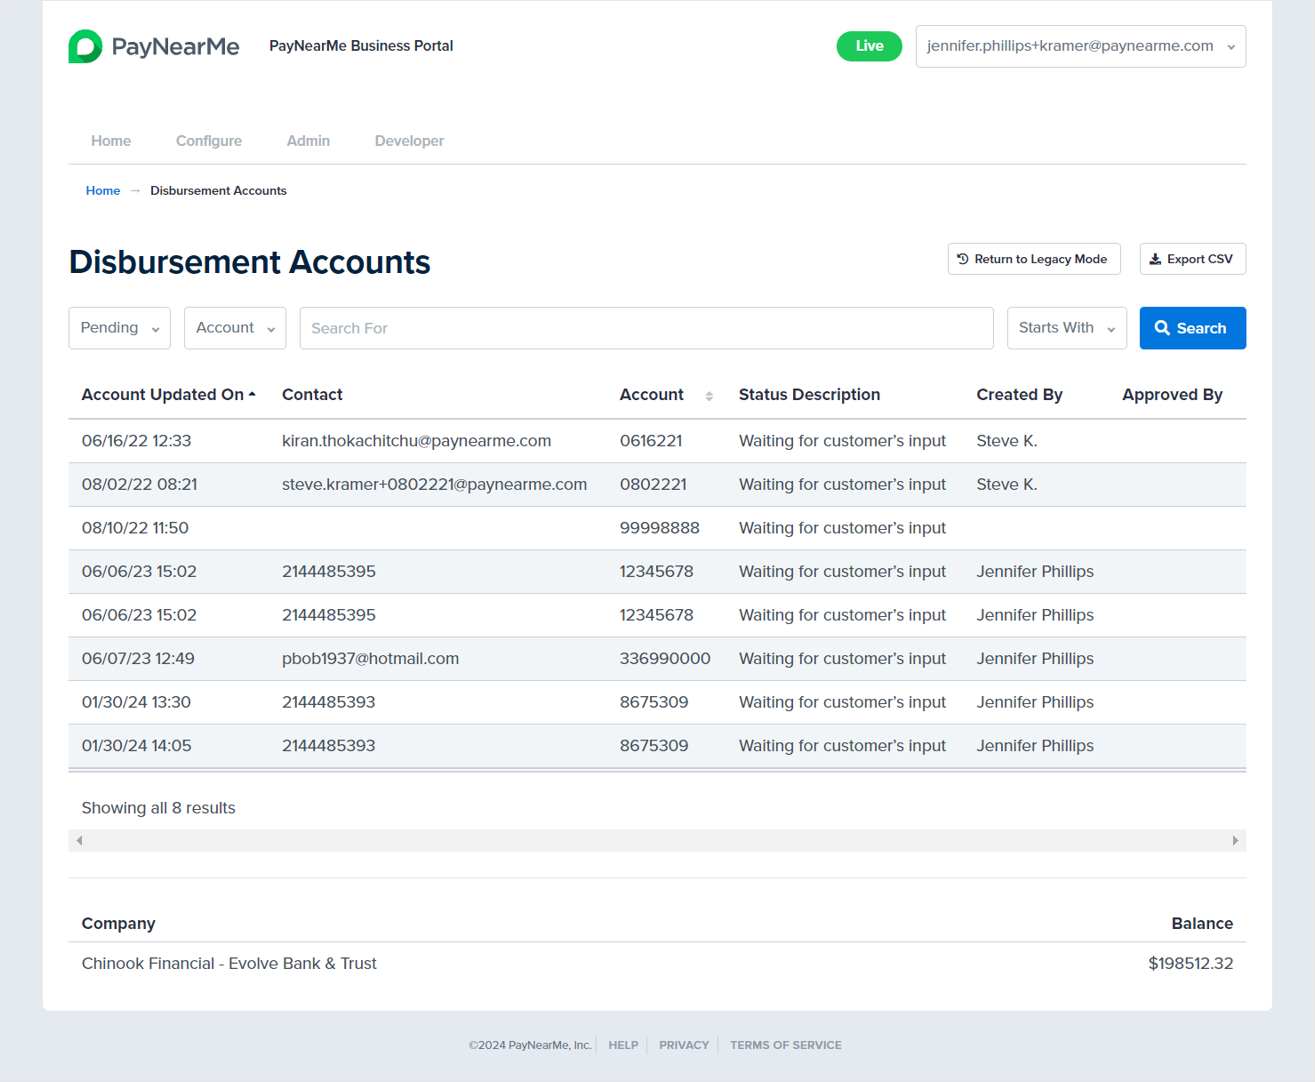1315x1082 pixels.
Task: Click the 01/30/24 14:05 row date
Action: pos(136,746)
